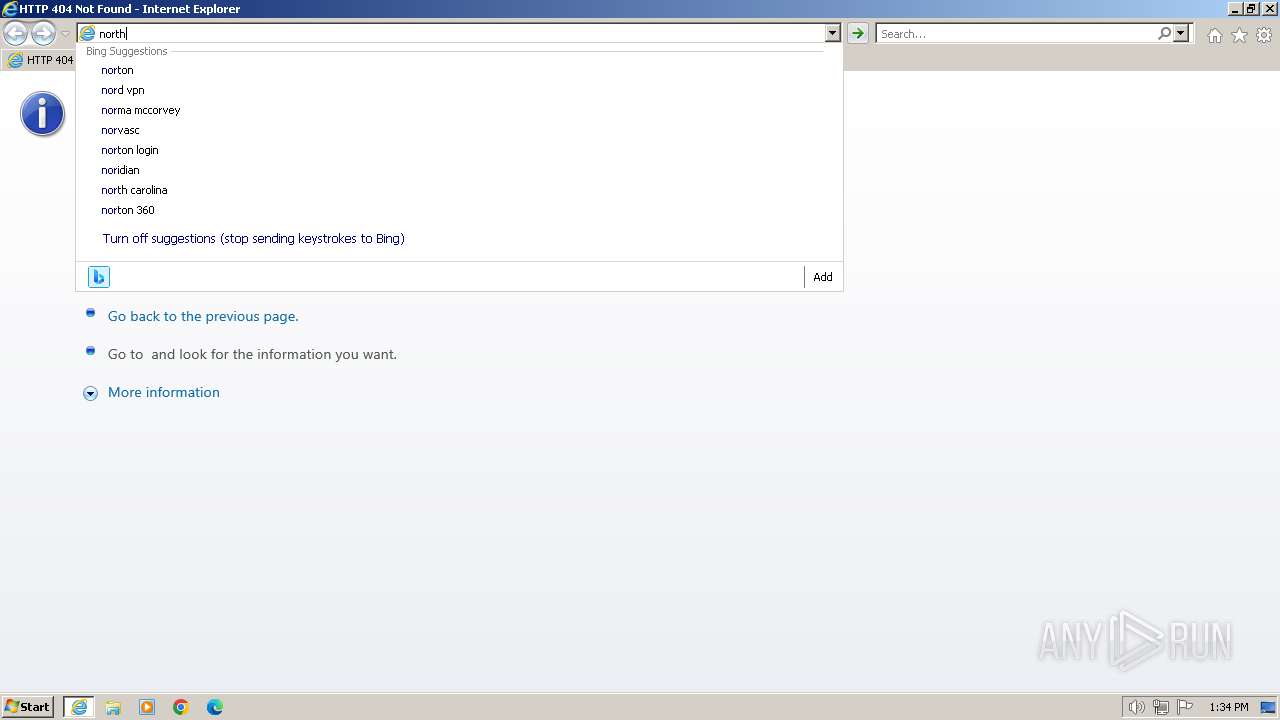Choose the 'noridian' suggestion

[x=459, y=170]
